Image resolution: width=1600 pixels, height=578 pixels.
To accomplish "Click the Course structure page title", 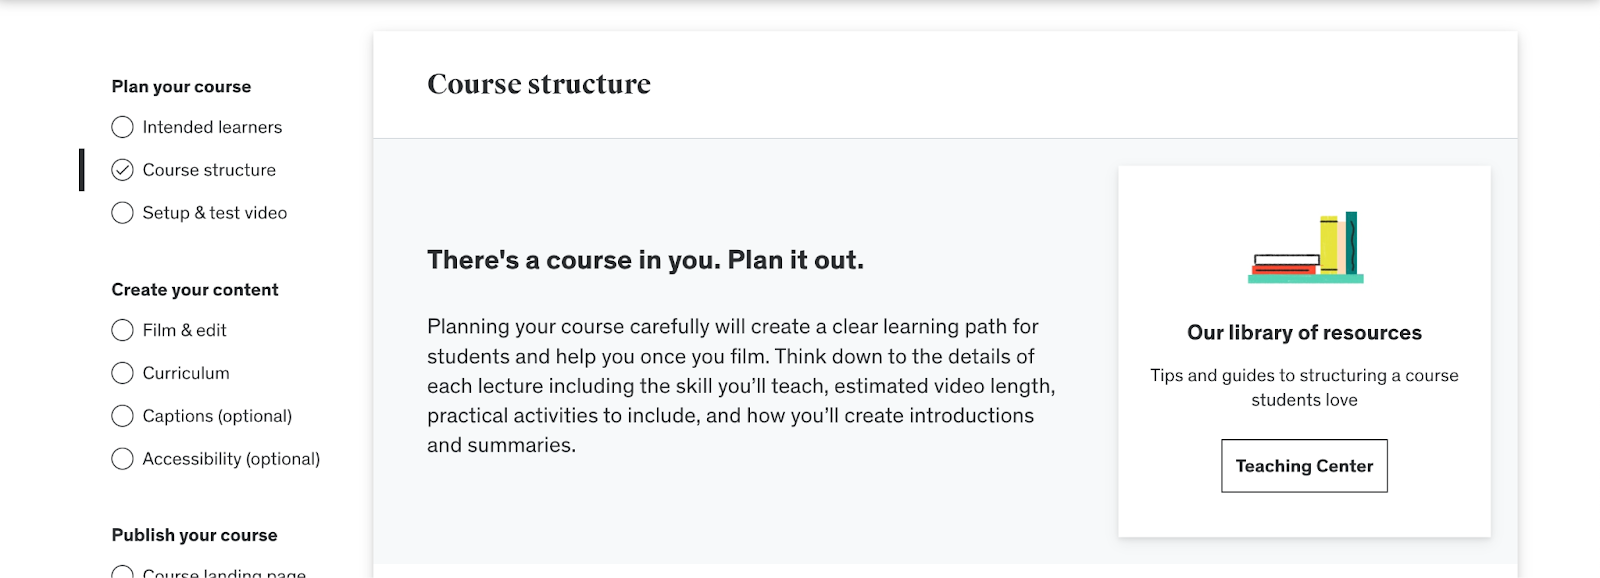I will [539, 84].
